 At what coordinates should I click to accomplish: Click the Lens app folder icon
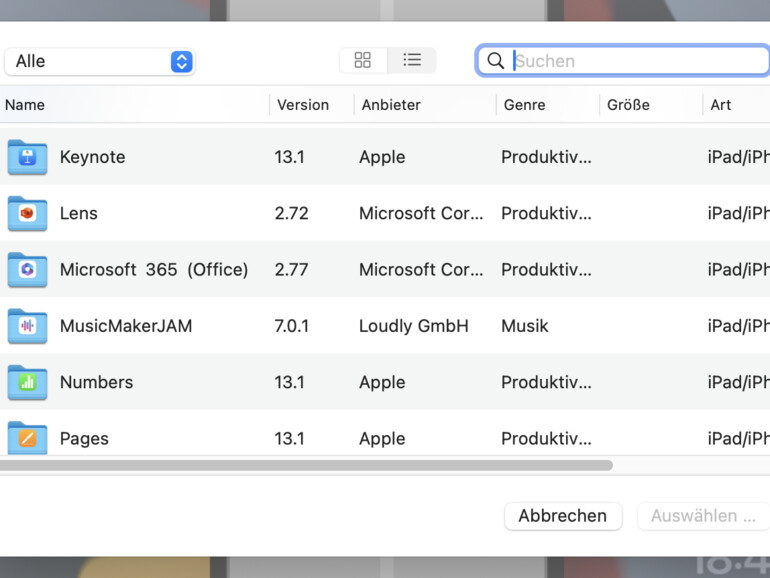tap(27, 213)
